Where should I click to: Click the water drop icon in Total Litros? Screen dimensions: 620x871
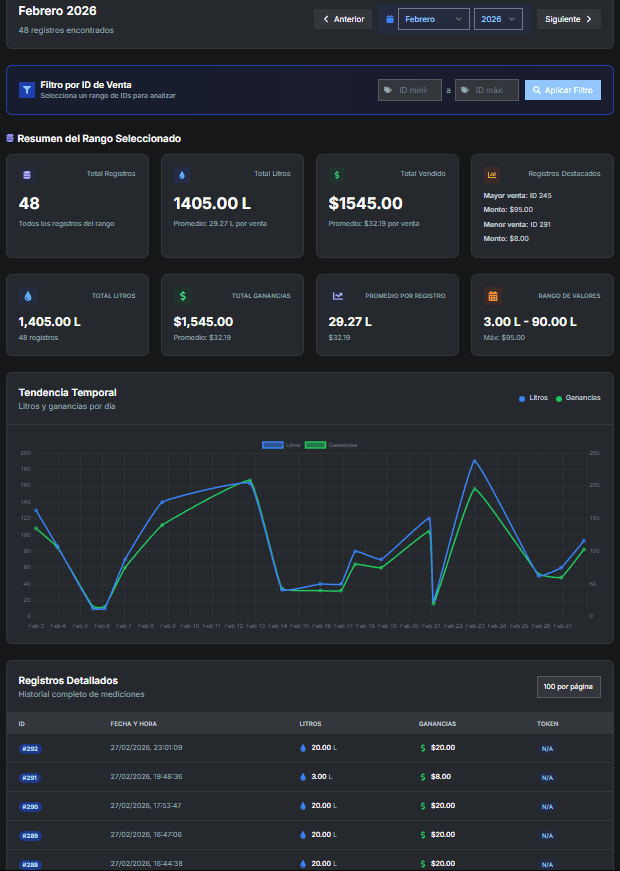181,175
